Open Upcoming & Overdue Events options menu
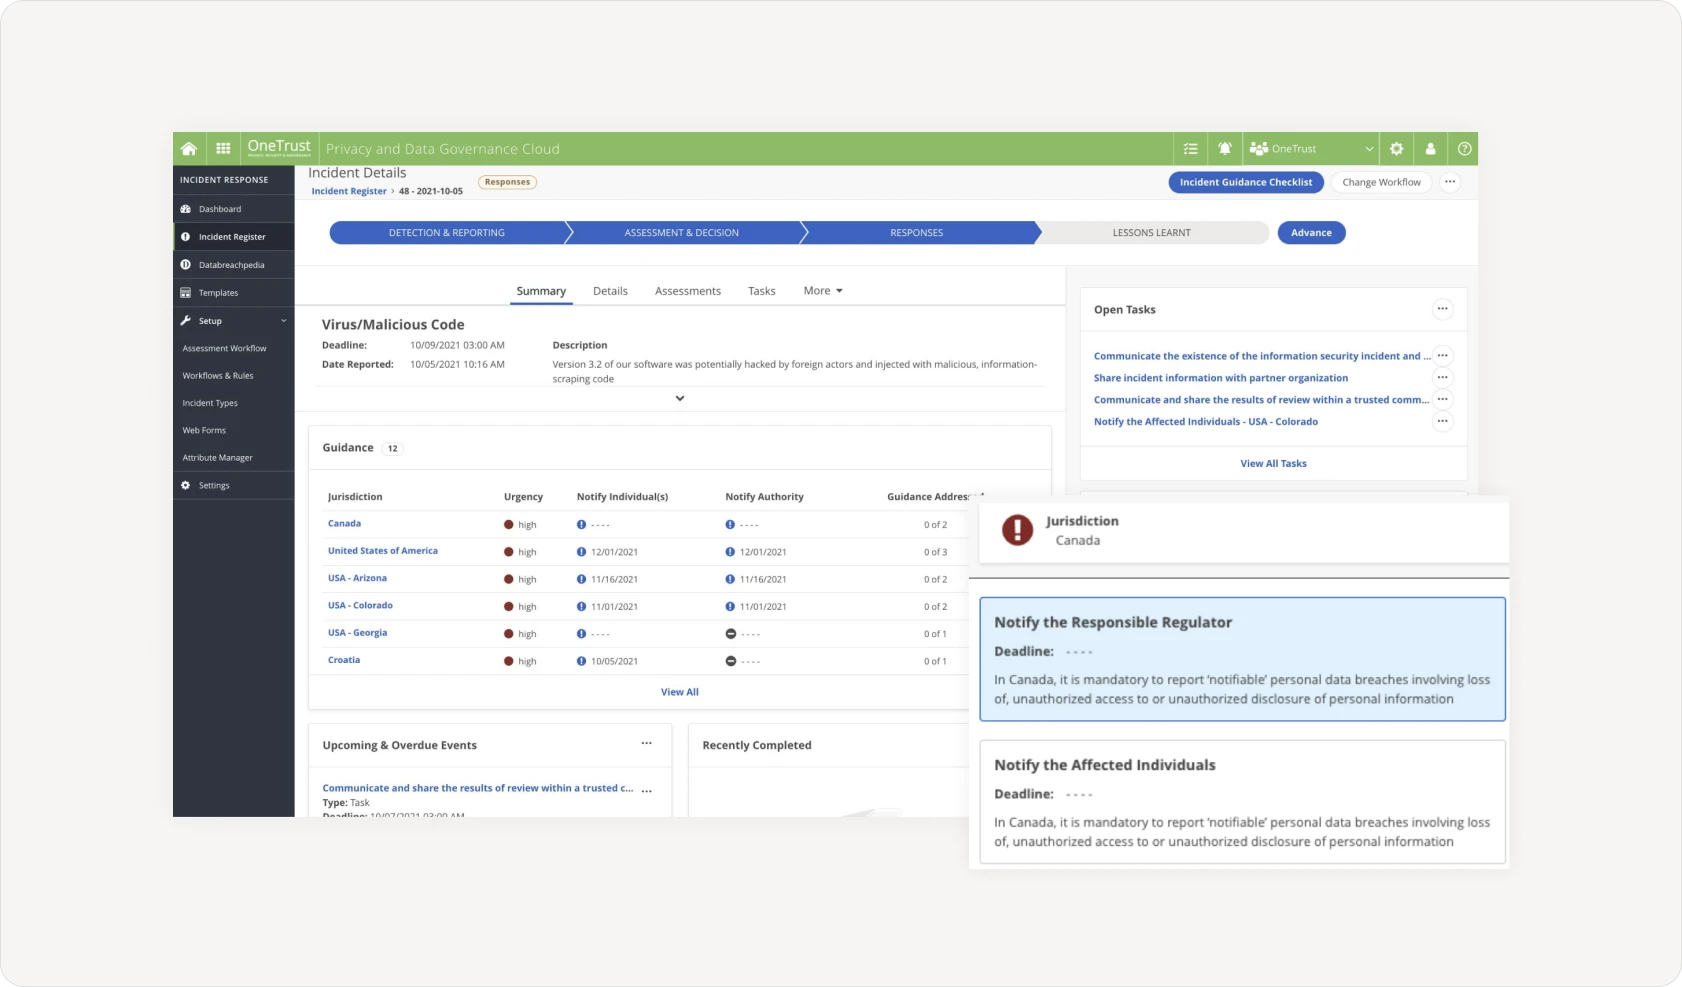Image resolution: width=1682 pixels, height=987 pixels. pyautogui.click(x=647, y=744)
